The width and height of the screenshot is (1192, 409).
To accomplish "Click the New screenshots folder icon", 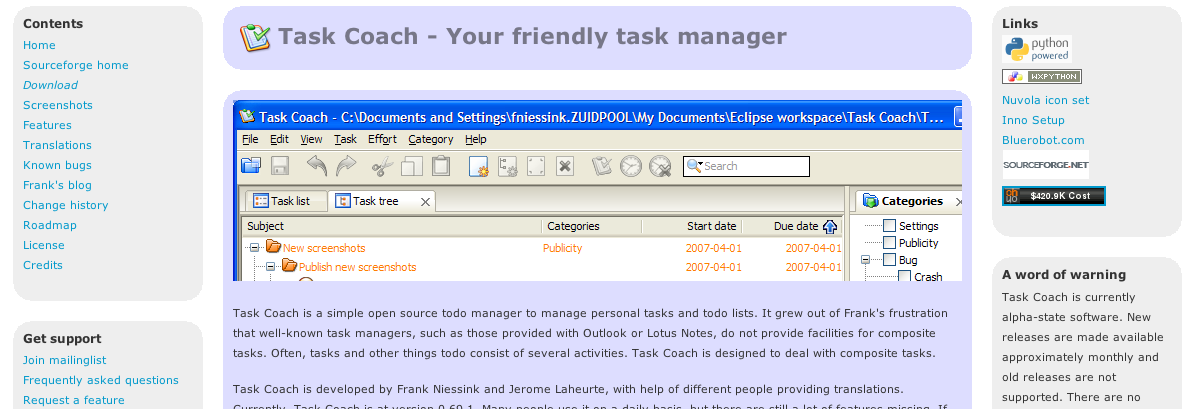I will coord(274,246).
